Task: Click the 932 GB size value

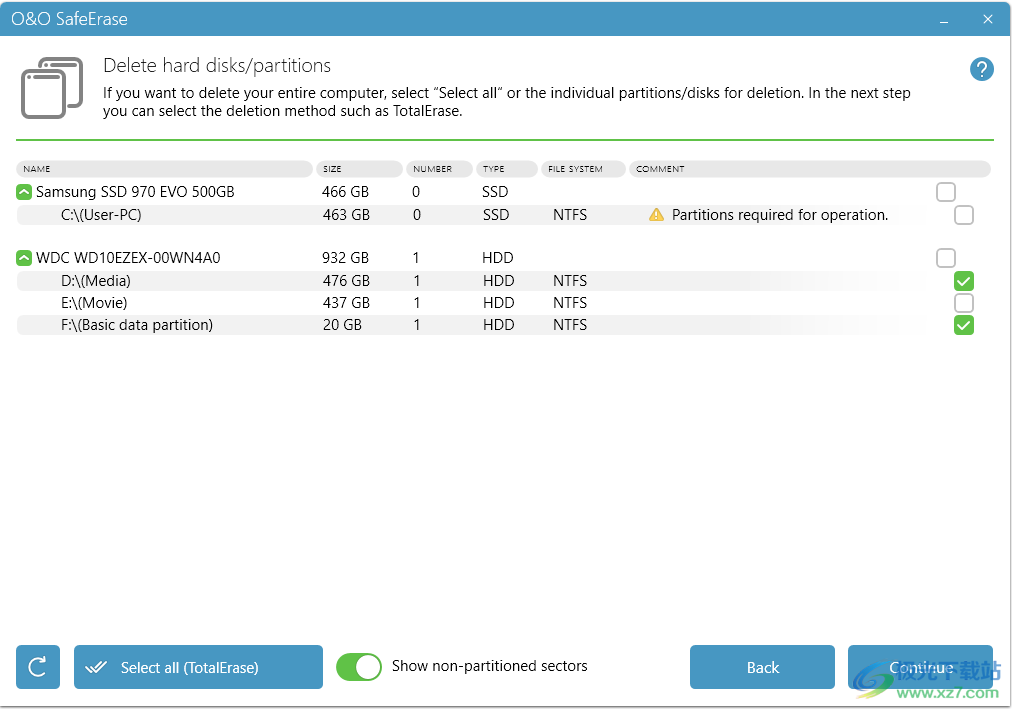Action: [x=345, y=257]
